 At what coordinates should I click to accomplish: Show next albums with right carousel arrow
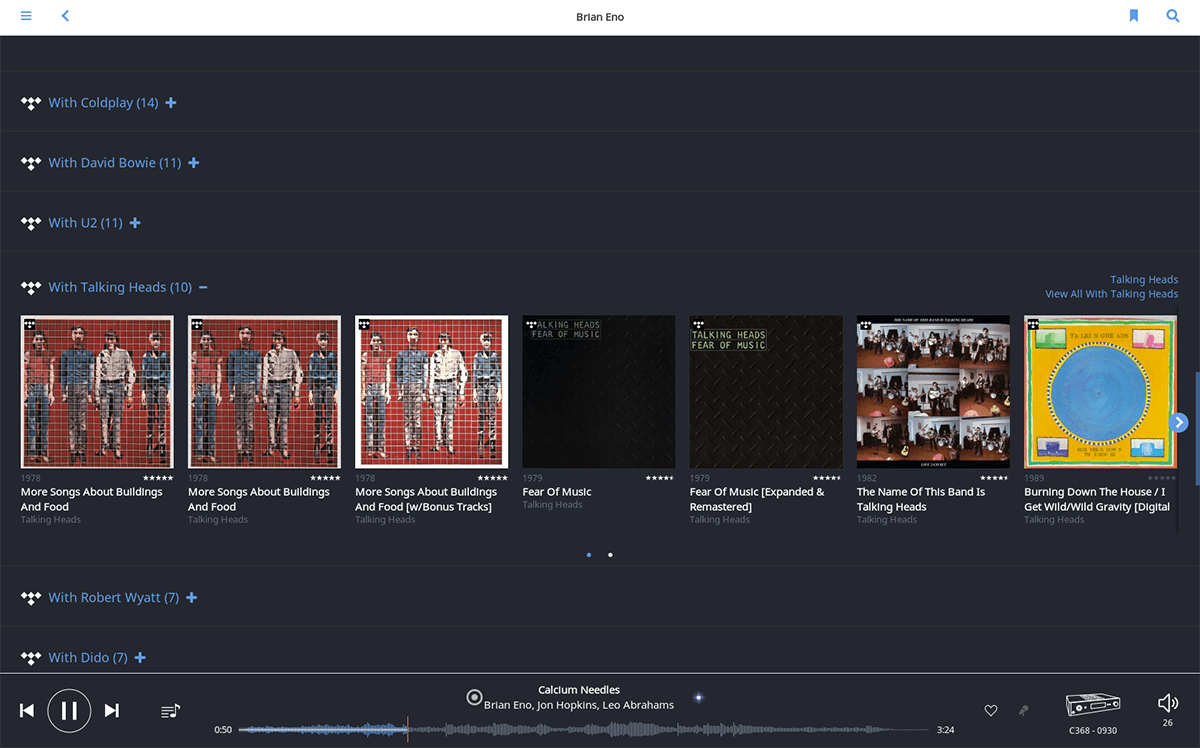pyautogui.click(x=1179, y=422)
